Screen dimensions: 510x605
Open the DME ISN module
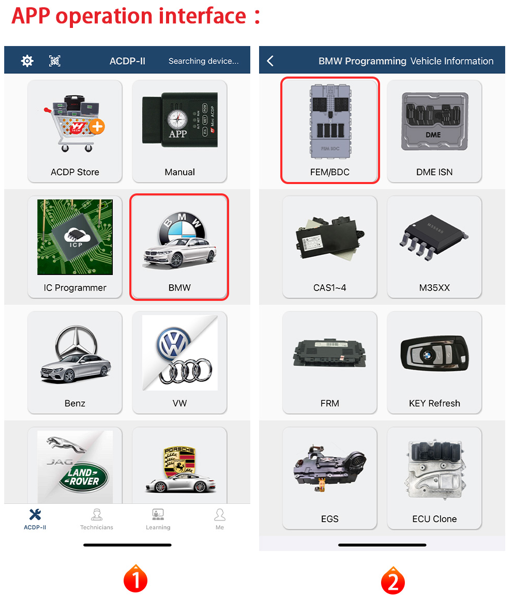tap(434, 131)
